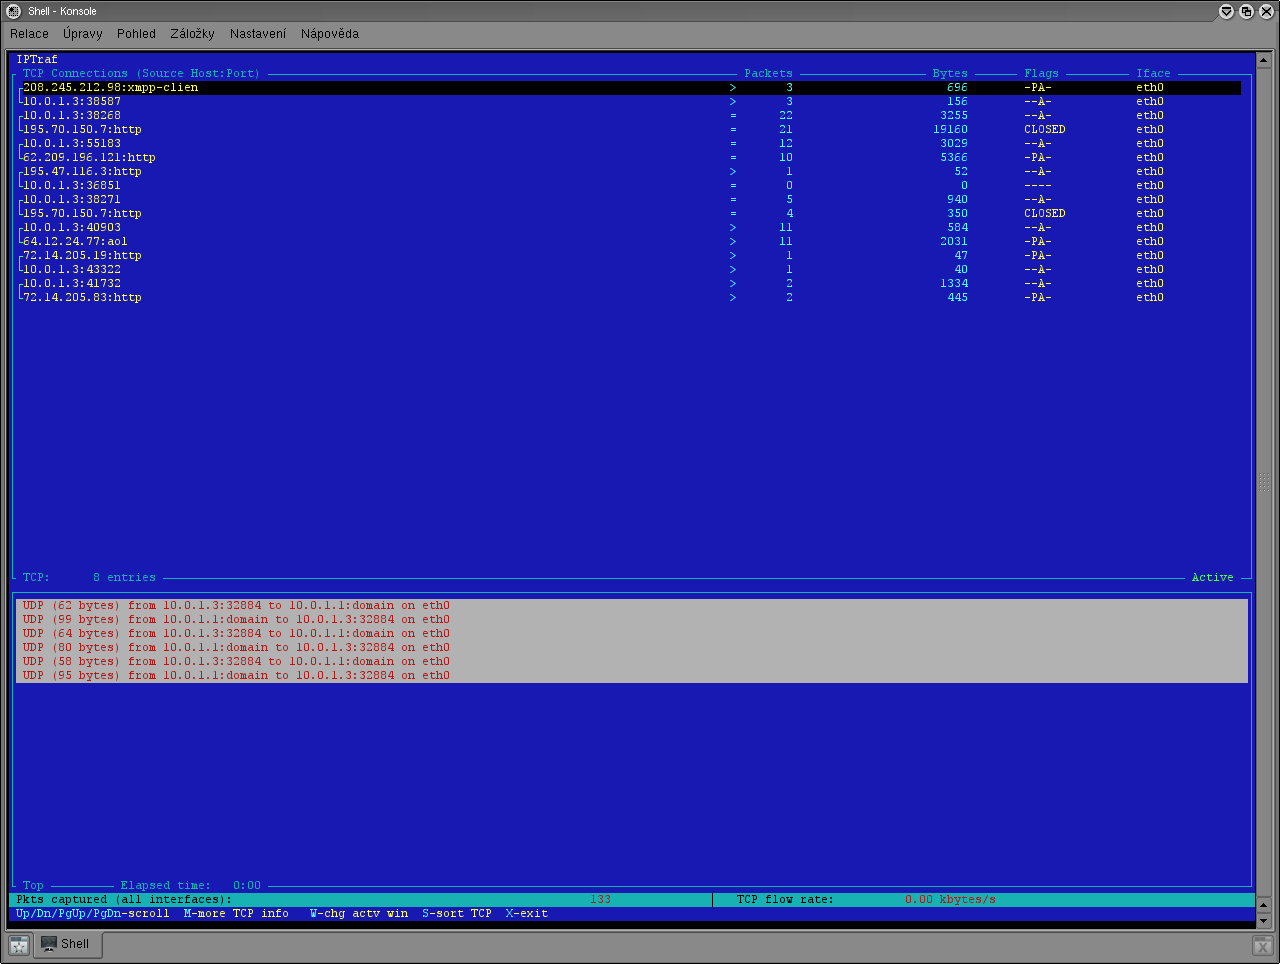
Task: Switch to the Shell tab
Action: 66,944
